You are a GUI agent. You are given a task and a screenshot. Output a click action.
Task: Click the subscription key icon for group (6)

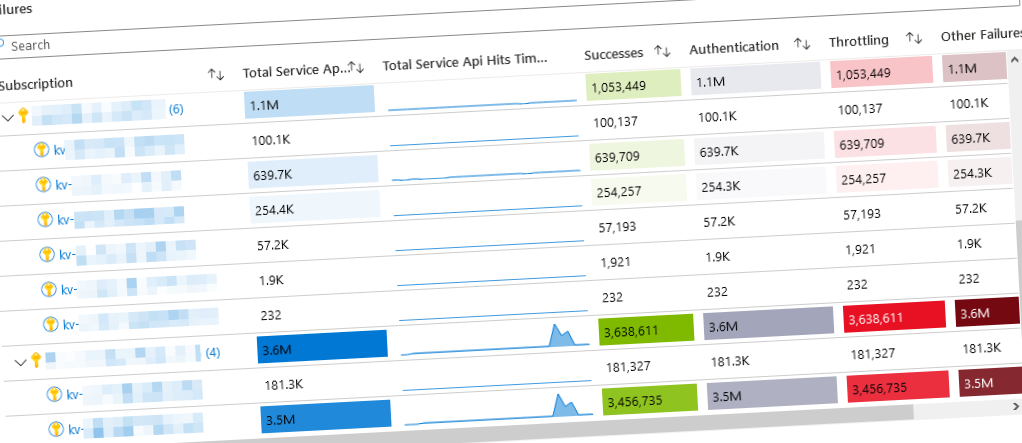(x=24, y=116)
